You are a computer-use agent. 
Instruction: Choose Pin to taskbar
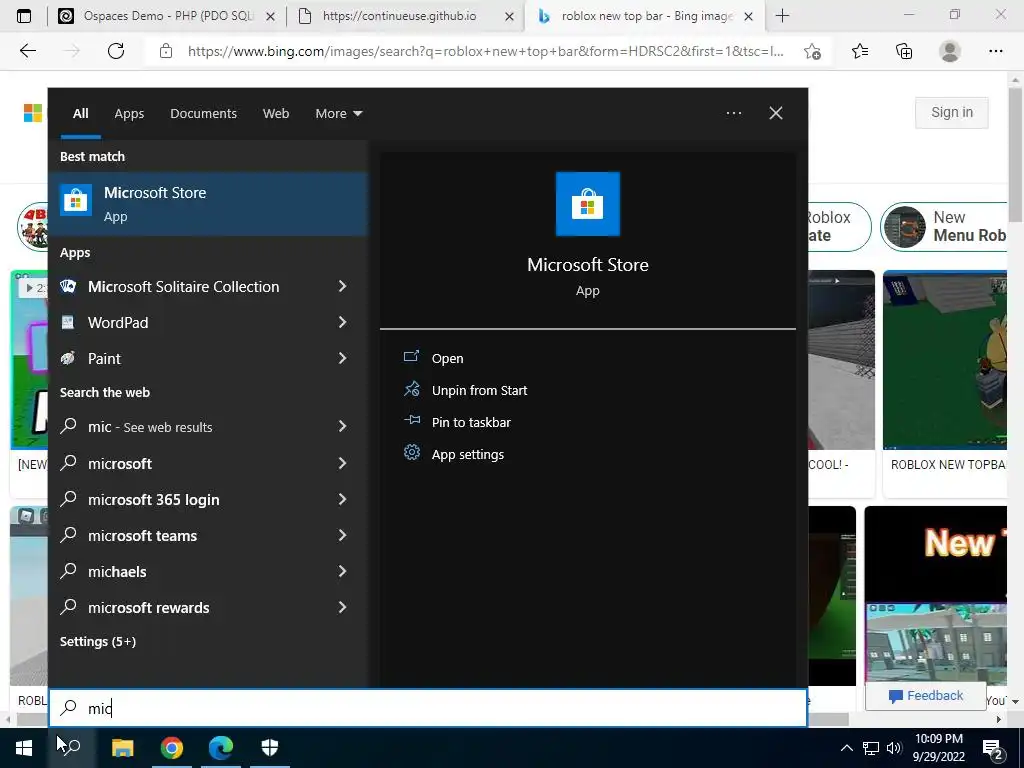point(471,423)
